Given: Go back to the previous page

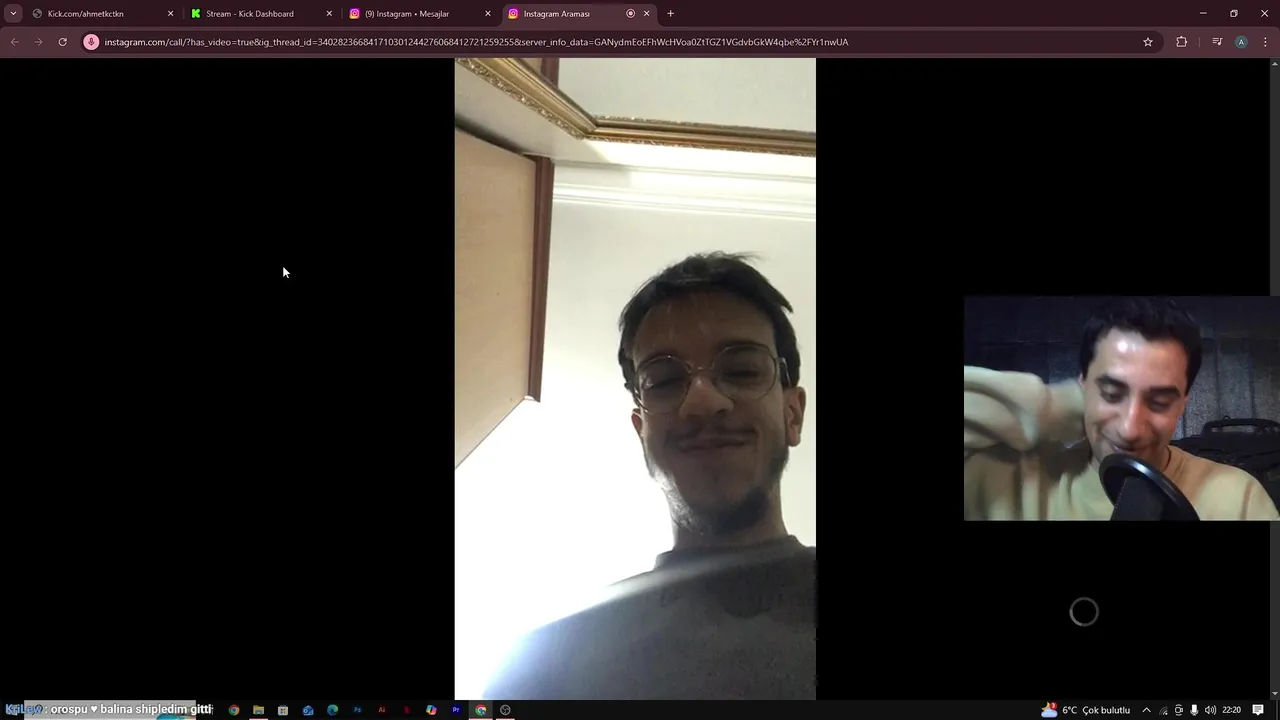Looking at the screenshot, I should tap(14, 42).
